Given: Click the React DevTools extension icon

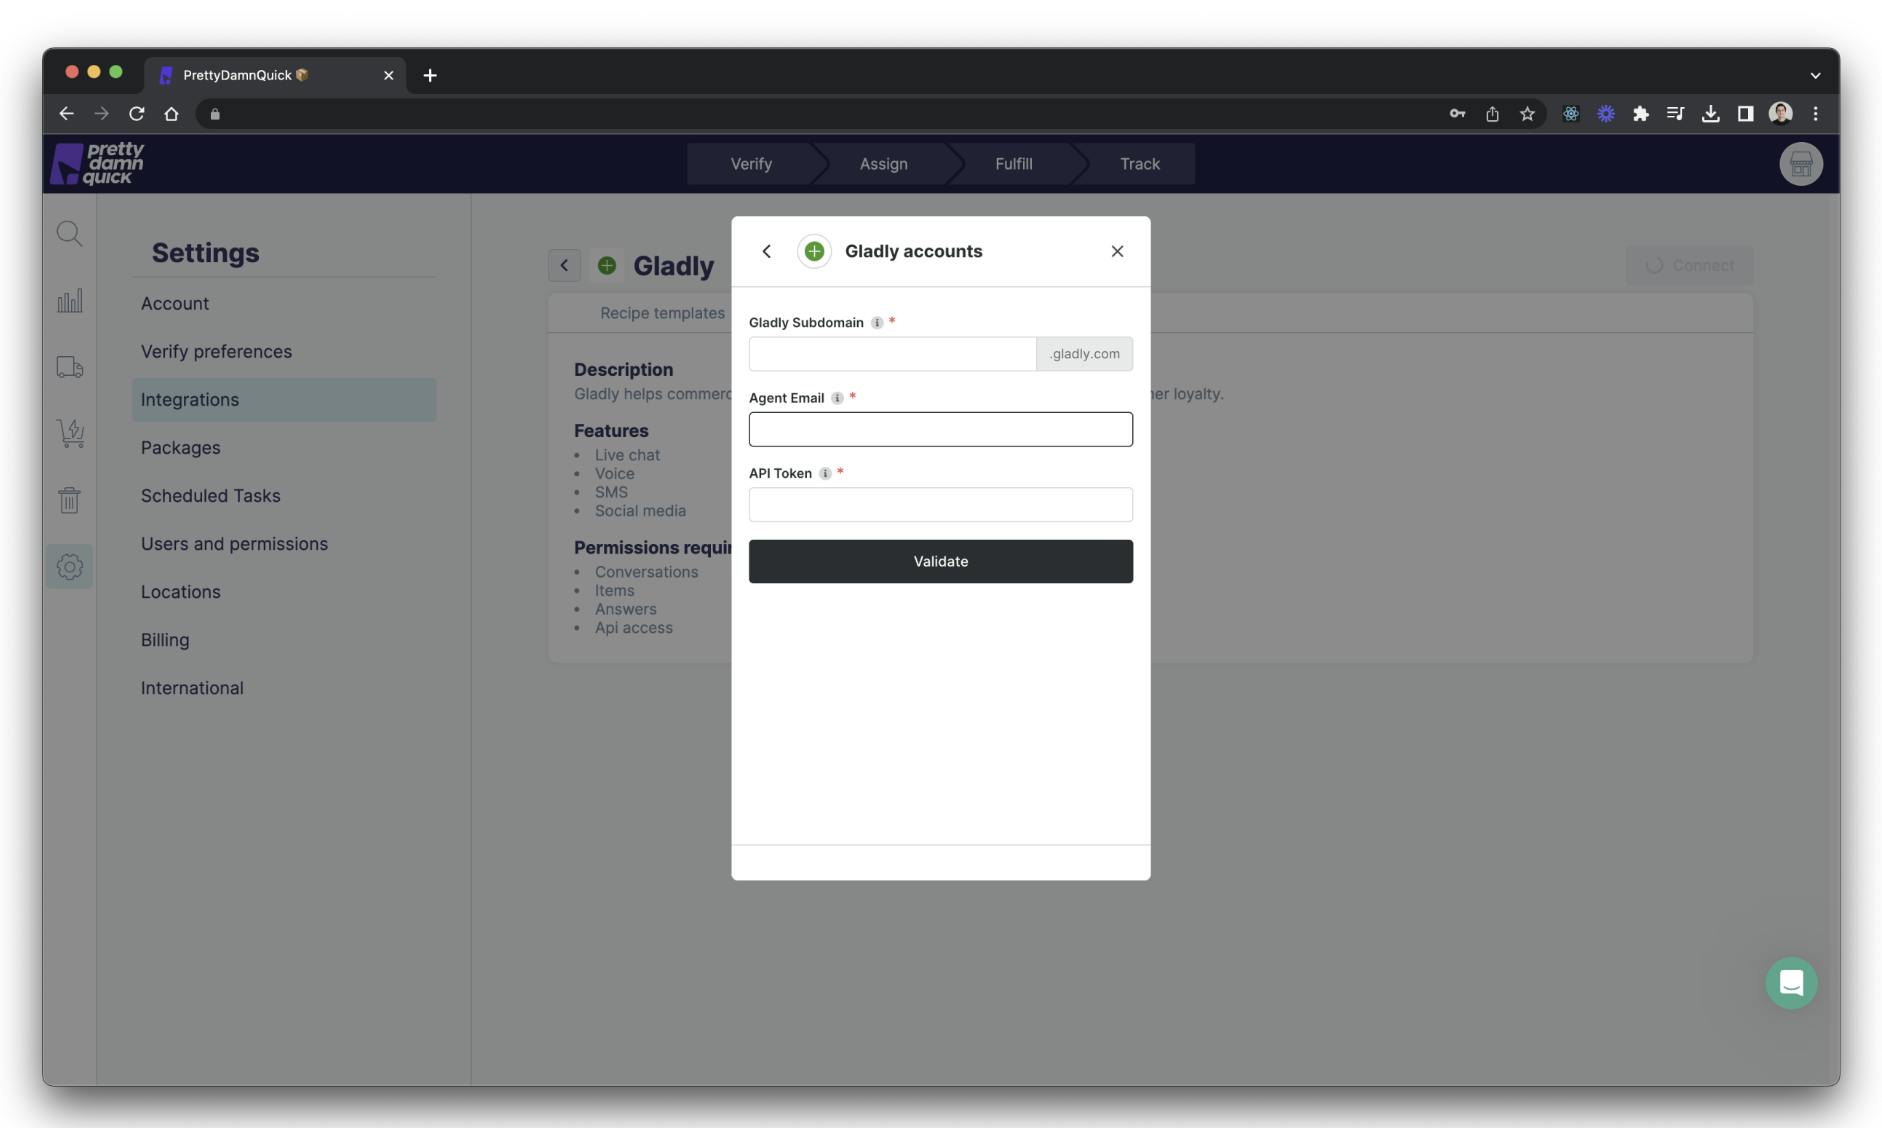Looking at the screenshot, I should [1570, 114].
